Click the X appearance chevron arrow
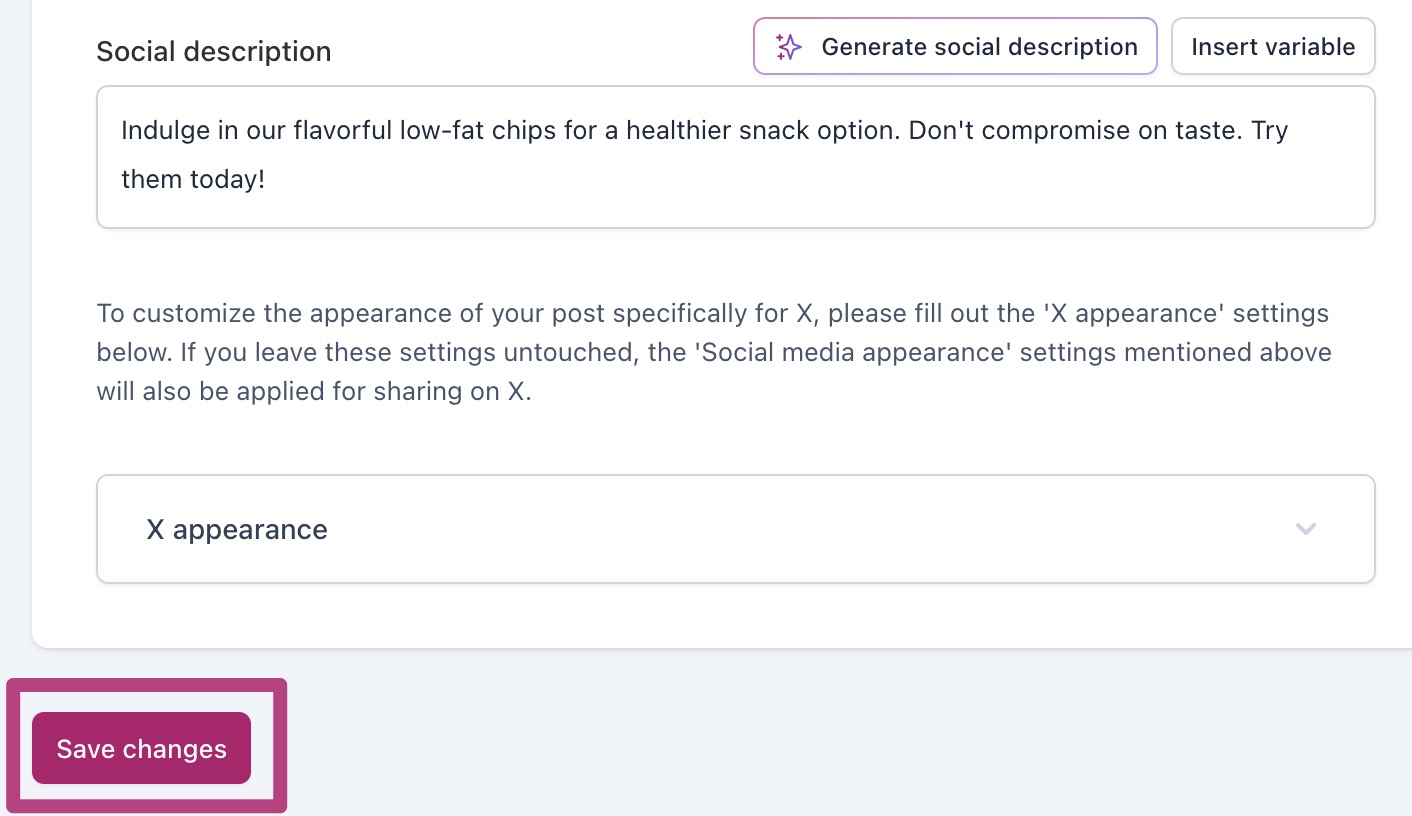 point(1305,529)
